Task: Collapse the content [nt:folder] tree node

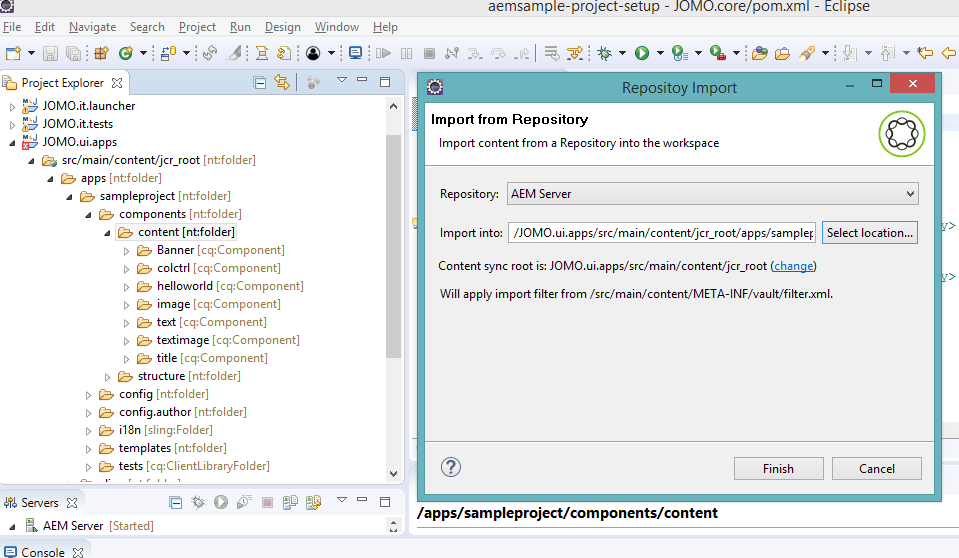Action: 108,233
